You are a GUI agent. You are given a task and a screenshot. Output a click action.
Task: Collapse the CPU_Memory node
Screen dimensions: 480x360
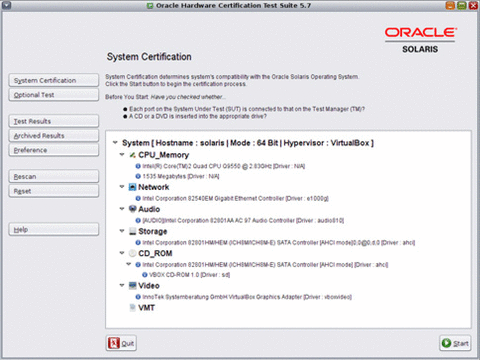(122, 155)
